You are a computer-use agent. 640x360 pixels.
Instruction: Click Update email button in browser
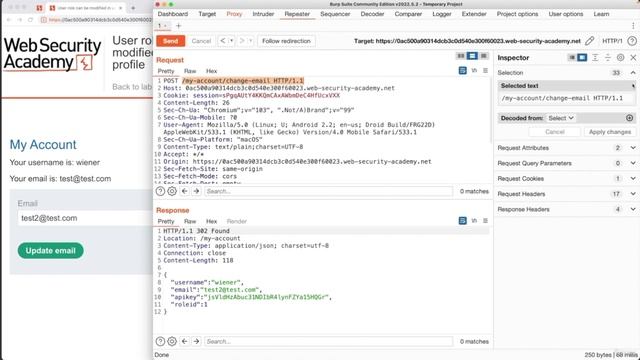51,251
